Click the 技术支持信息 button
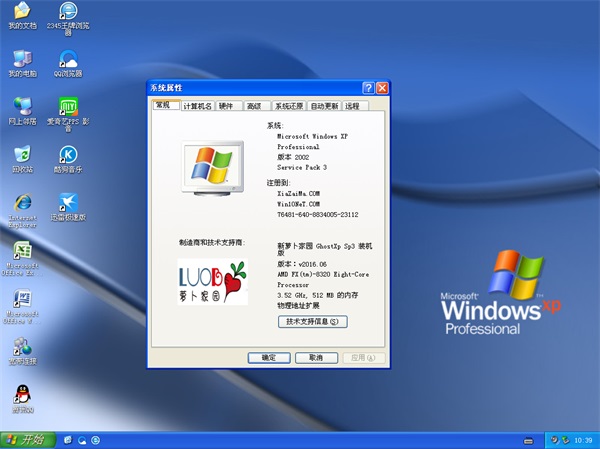Image resolution: width=600 pixels, height=449 pixels. coord(312,322)
